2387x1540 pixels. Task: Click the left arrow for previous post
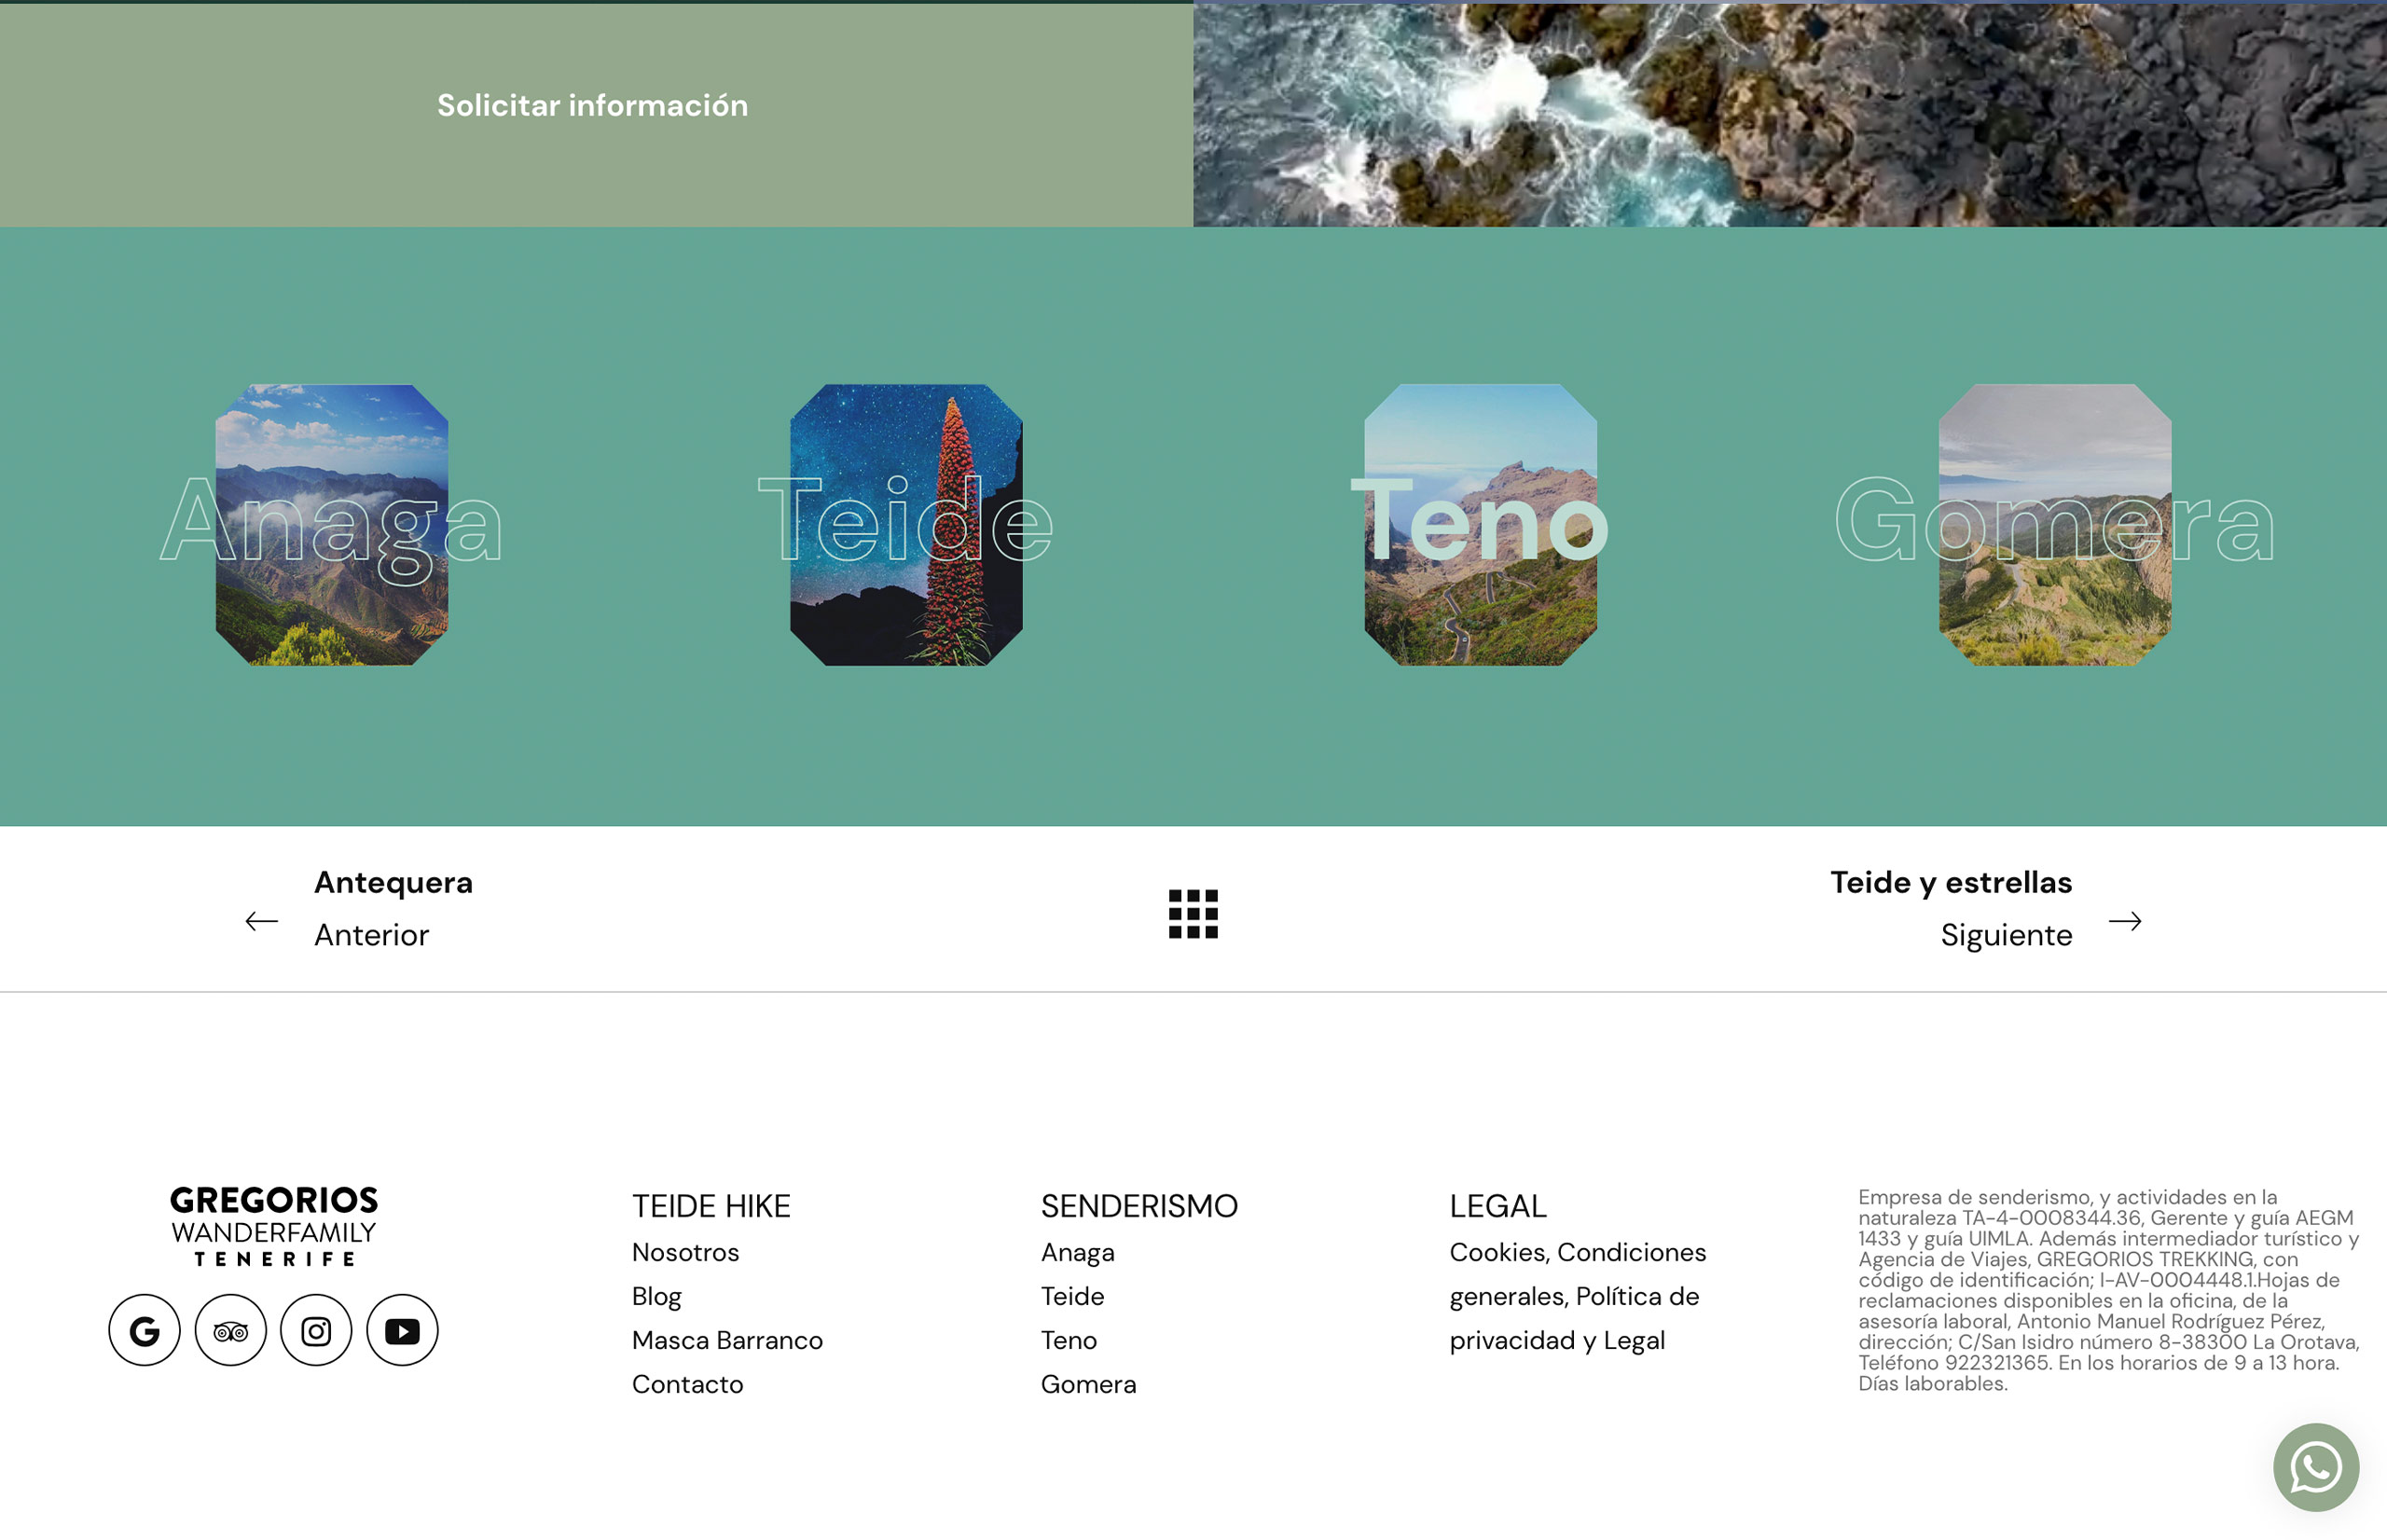click(x=262, y=921)
